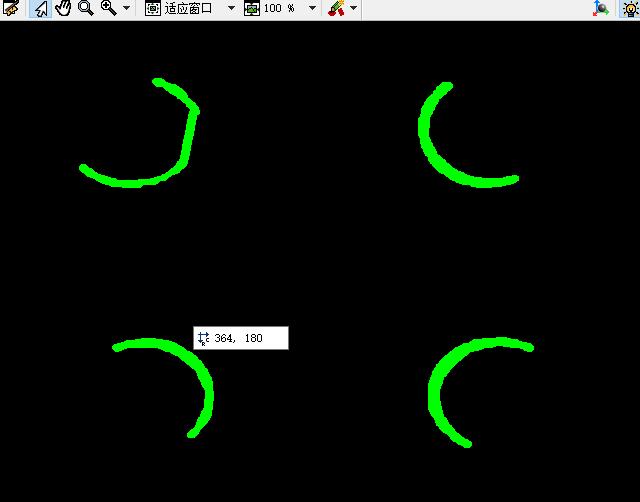Select the arrow pointer tool

click(x=40, y=8)
